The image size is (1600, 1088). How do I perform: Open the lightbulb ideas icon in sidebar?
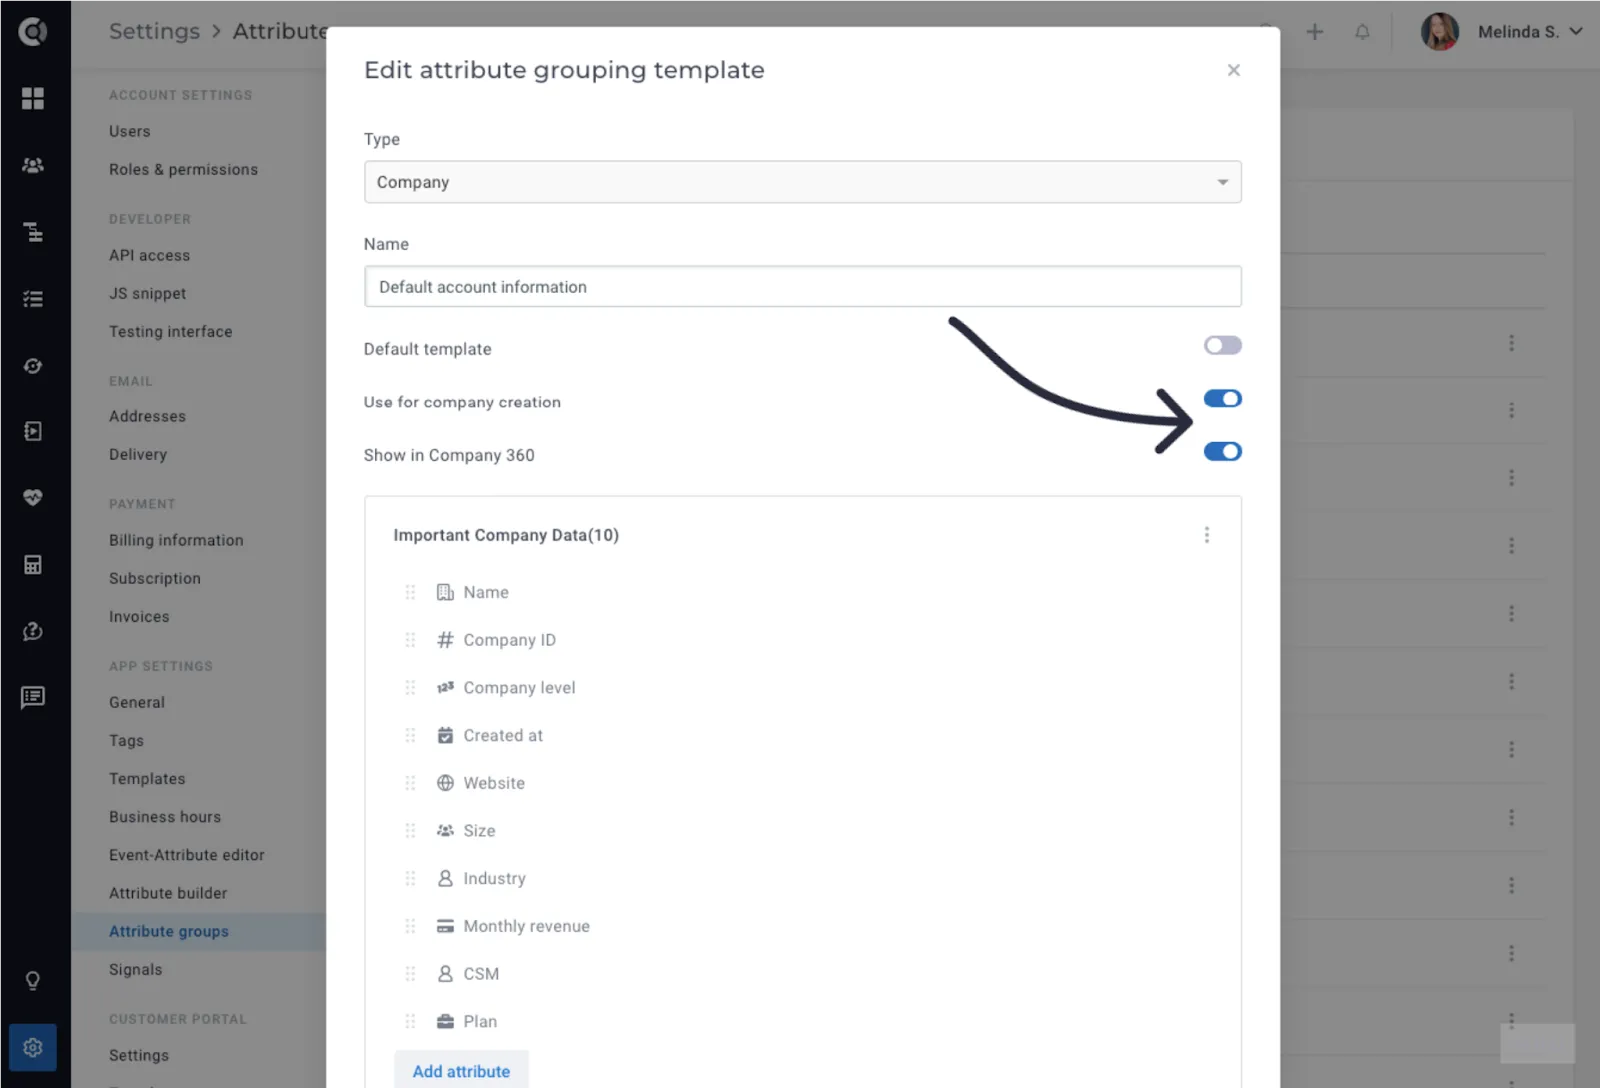[x=33, y=980]
